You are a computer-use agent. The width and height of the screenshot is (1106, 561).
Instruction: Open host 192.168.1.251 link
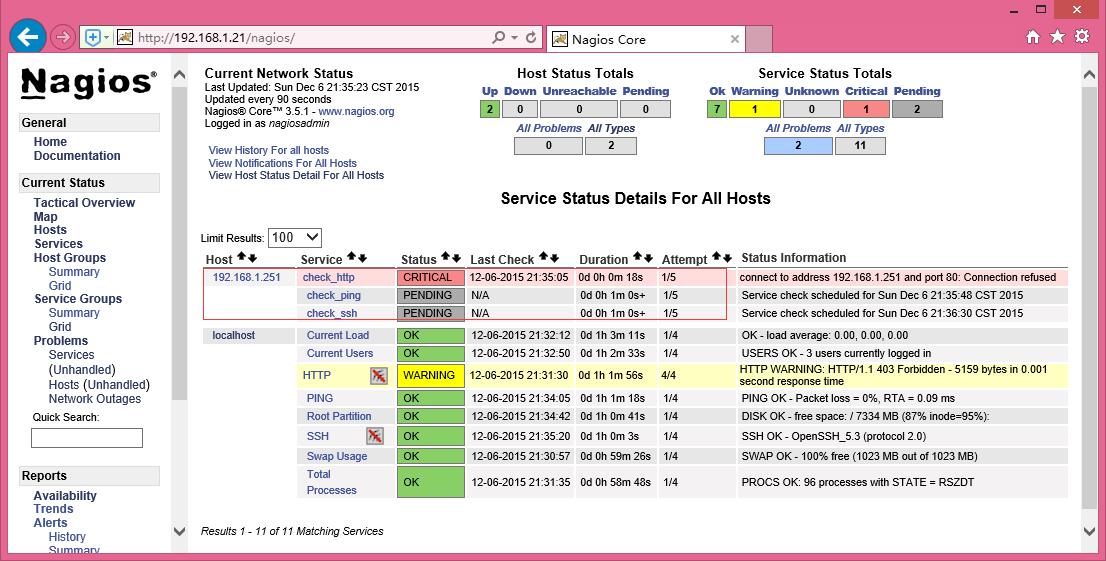pos(247,277)
